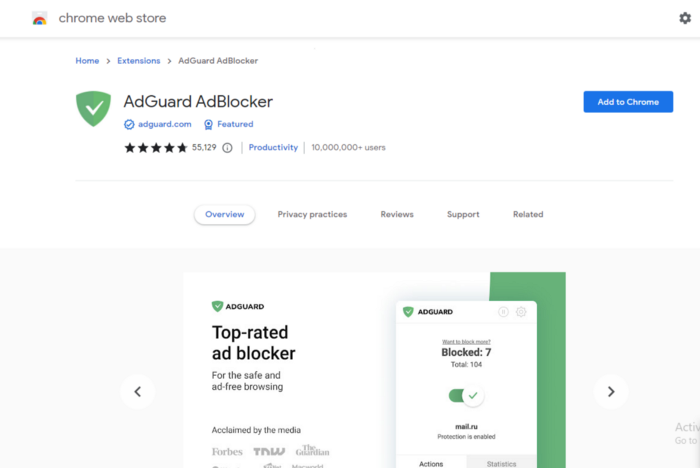The width and height of the screenshot is (700, 468).
Task: Toggle the protection switch in AdGuard popup
Action: point(466,396)
